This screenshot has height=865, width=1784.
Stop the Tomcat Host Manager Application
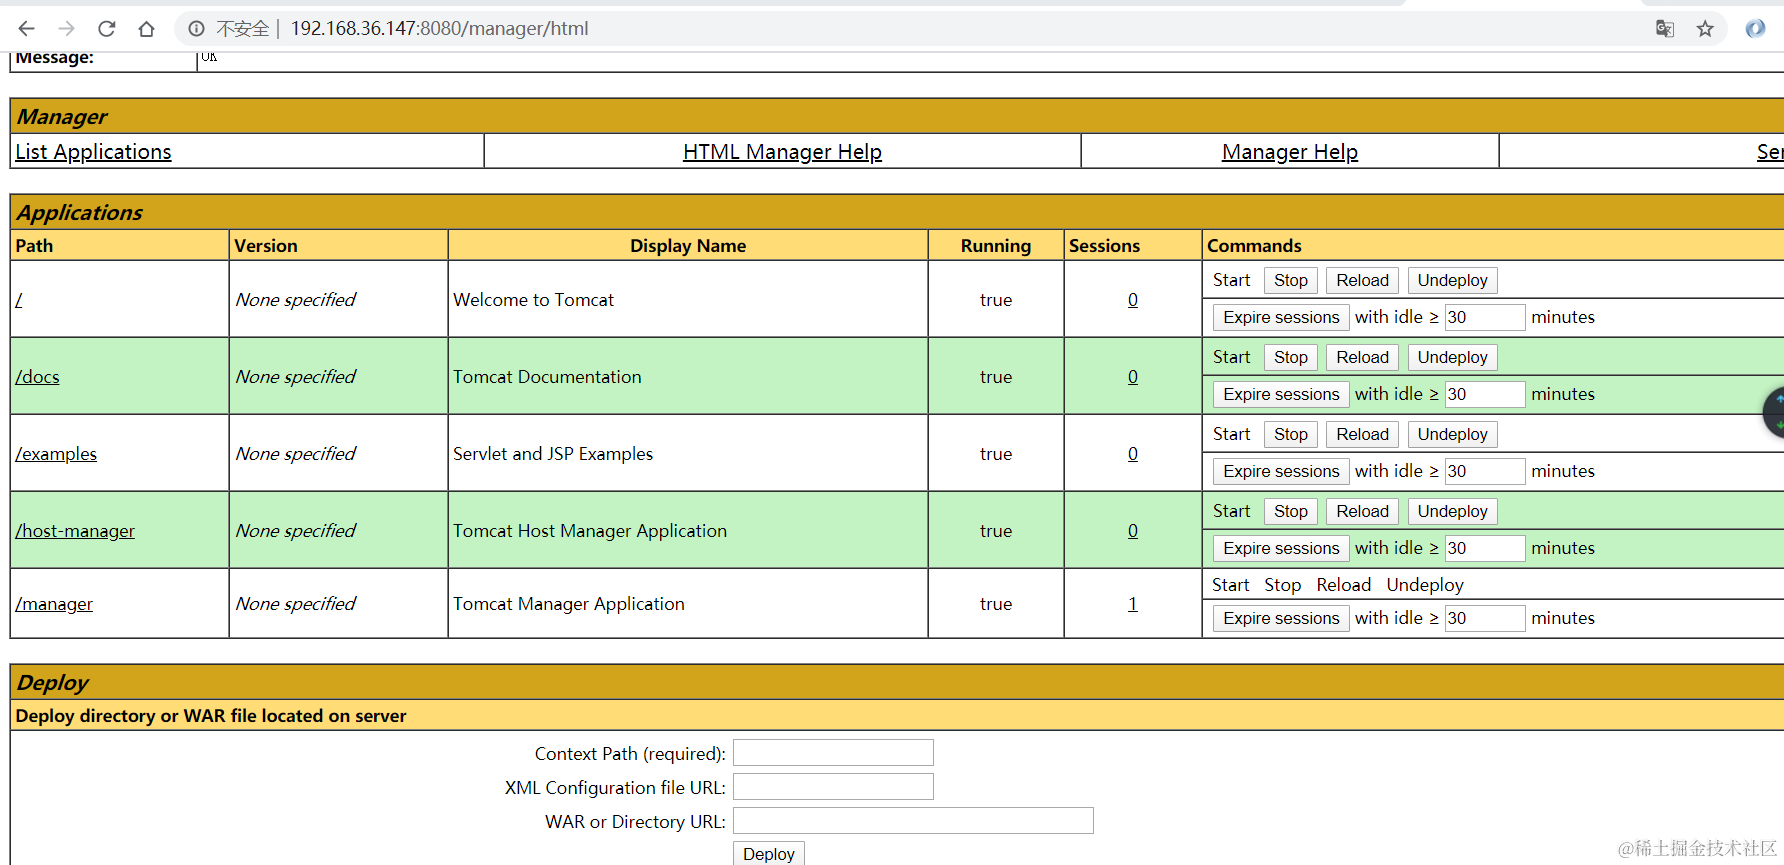click(x=1290, y=511)
